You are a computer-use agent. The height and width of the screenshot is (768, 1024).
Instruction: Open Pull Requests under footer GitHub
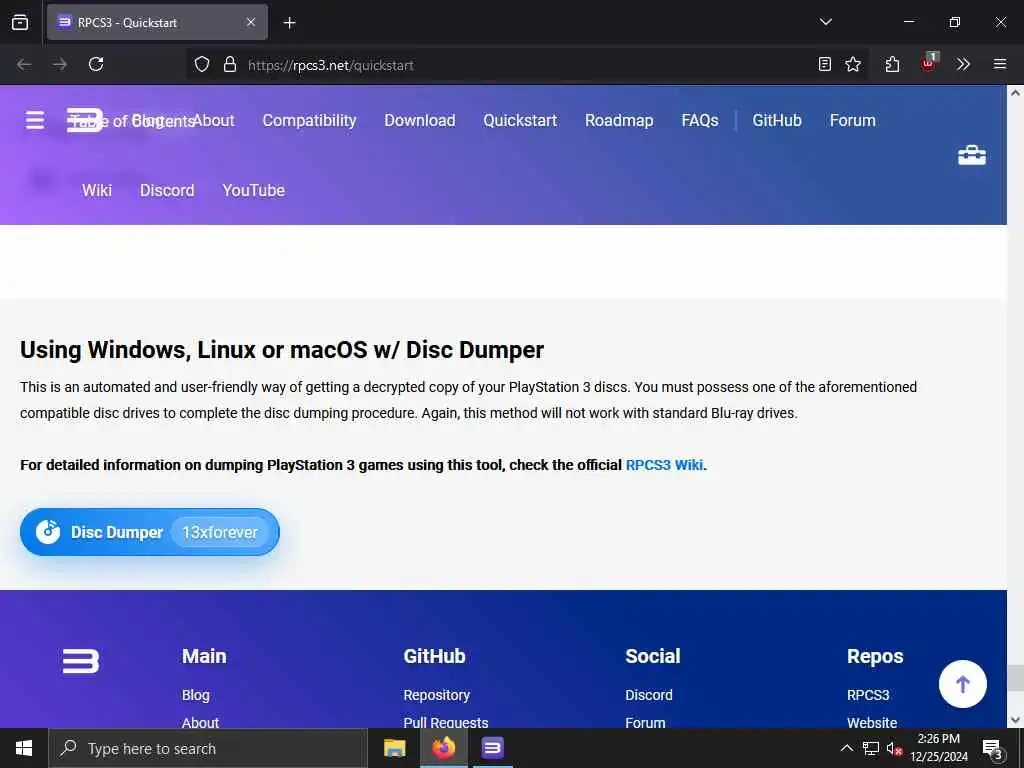(446, 723)
